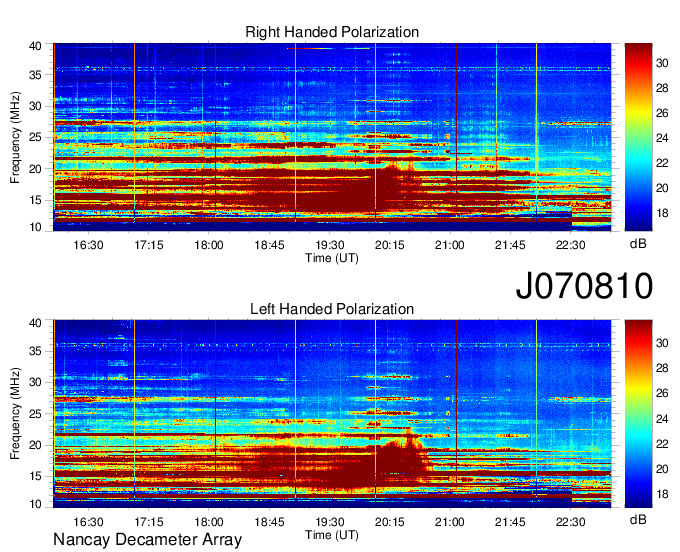680x552 pixels.
Task: Click the 20:15 time tick on the right-handed plot
Action: pos(390,245)
